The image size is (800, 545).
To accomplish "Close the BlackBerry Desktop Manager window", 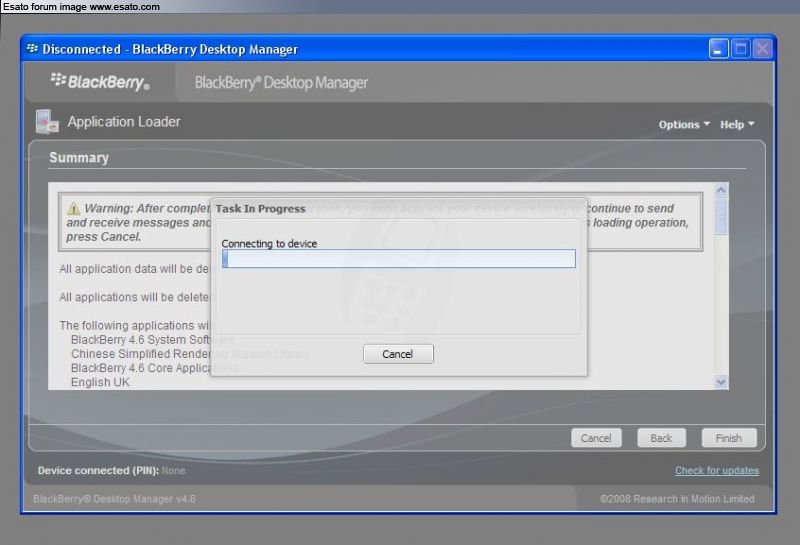I will [x=763, y=49].
